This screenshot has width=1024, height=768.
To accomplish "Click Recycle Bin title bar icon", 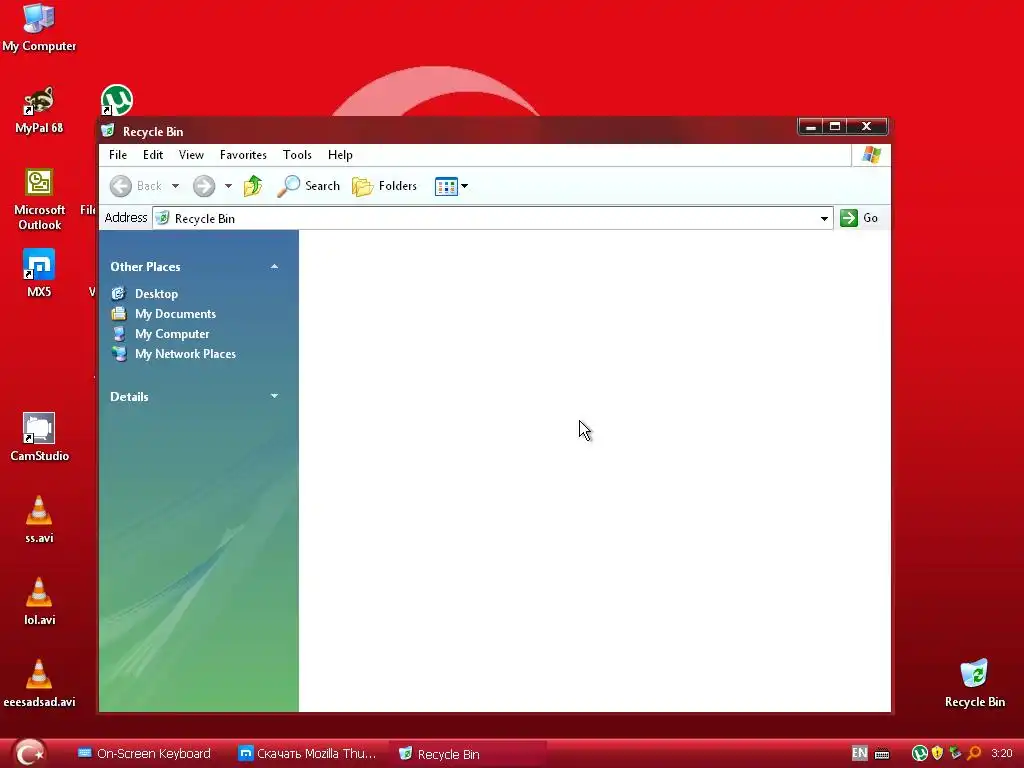I will pos(108,131).
